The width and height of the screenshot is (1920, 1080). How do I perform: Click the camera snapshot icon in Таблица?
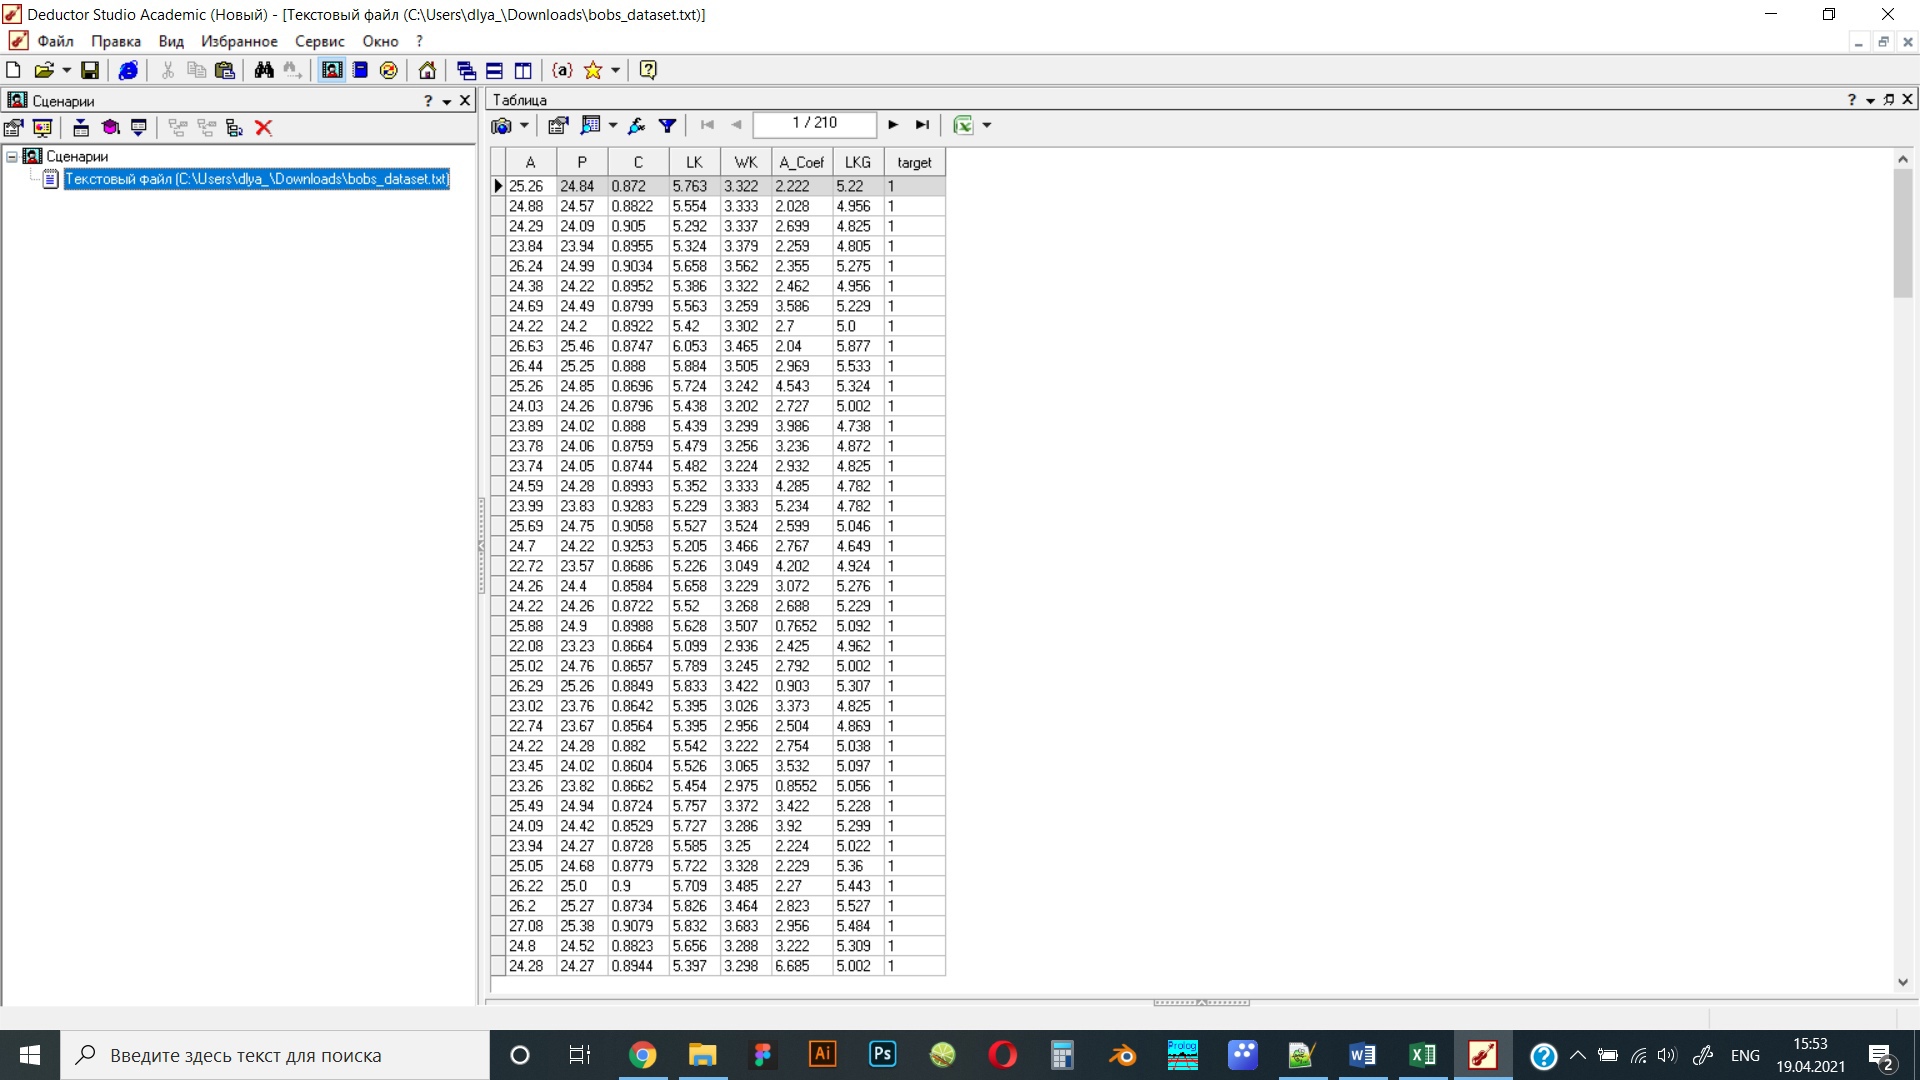click(501, 125)
